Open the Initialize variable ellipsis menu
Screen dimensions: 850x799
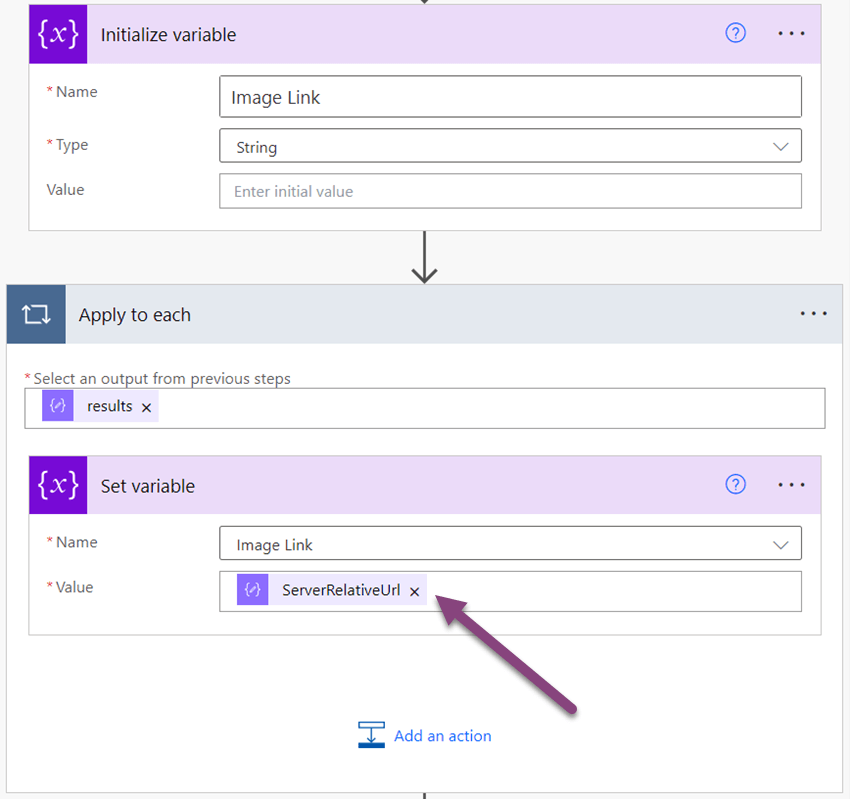(x=791, y=33)
